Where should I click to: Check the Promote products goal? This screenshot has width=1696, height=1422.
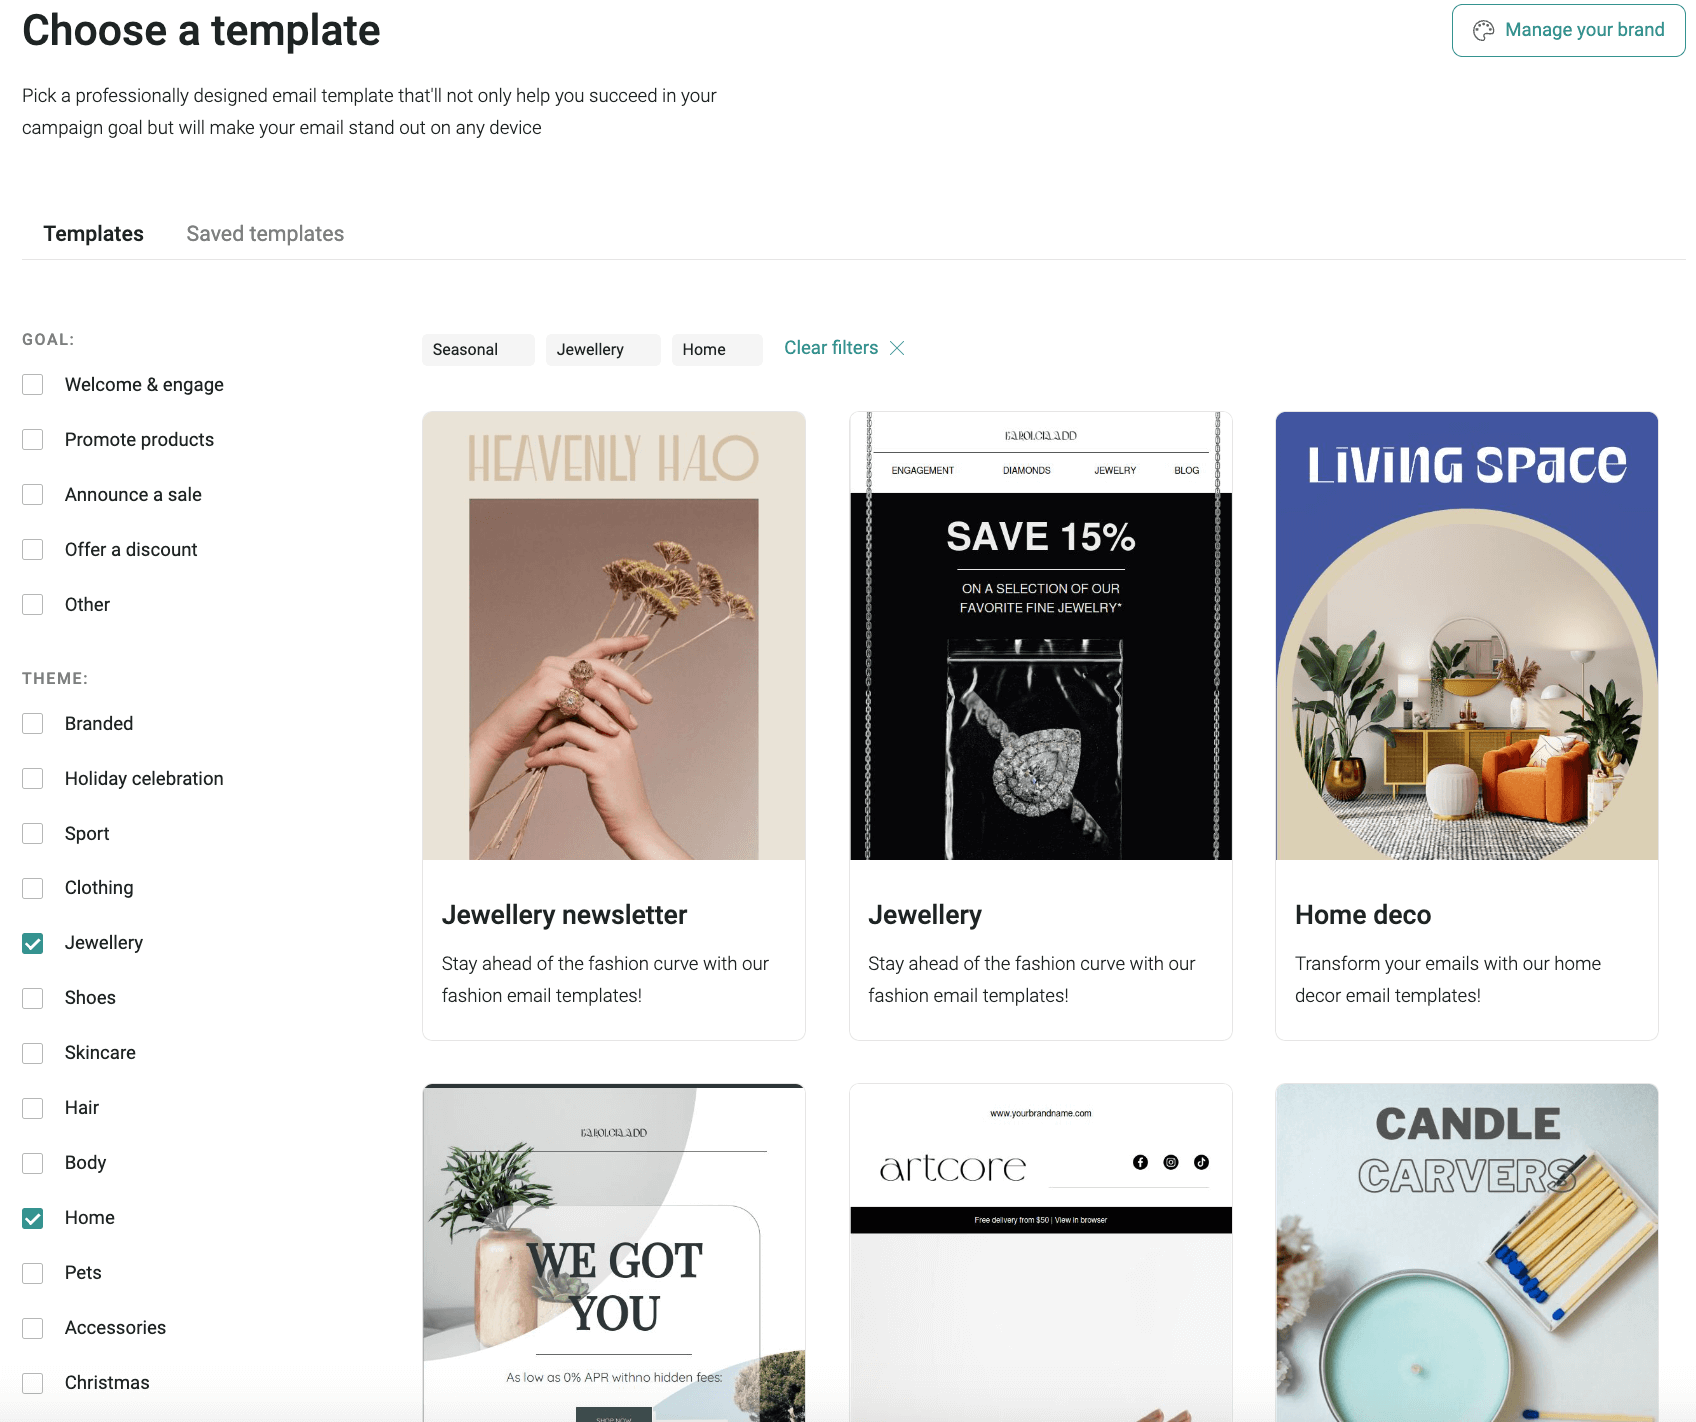pyautogui.click(x=33, y=440)
